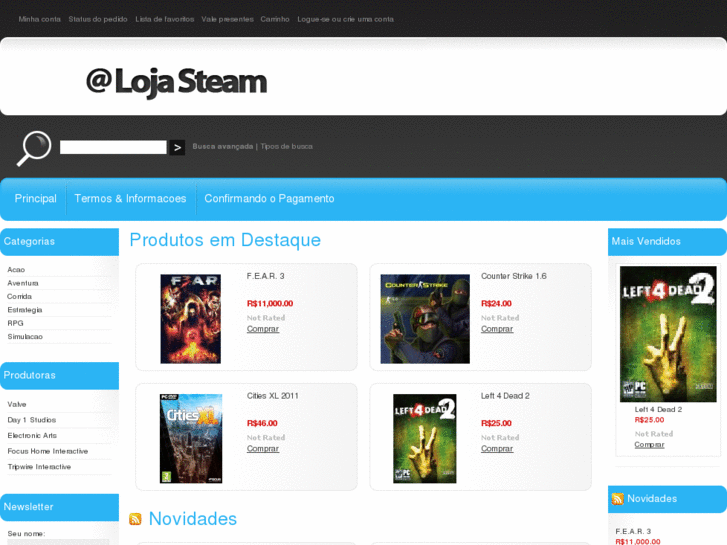727x545 pixels.
Task: Select the Corrida category
Action: click(x=19, y=296)
